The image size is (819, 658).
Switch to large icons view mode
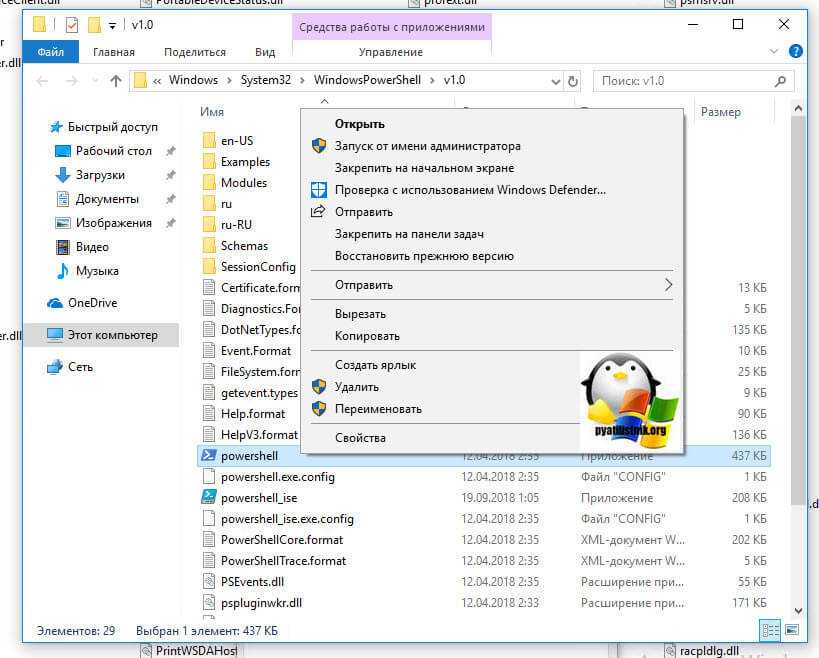(792, 630)
